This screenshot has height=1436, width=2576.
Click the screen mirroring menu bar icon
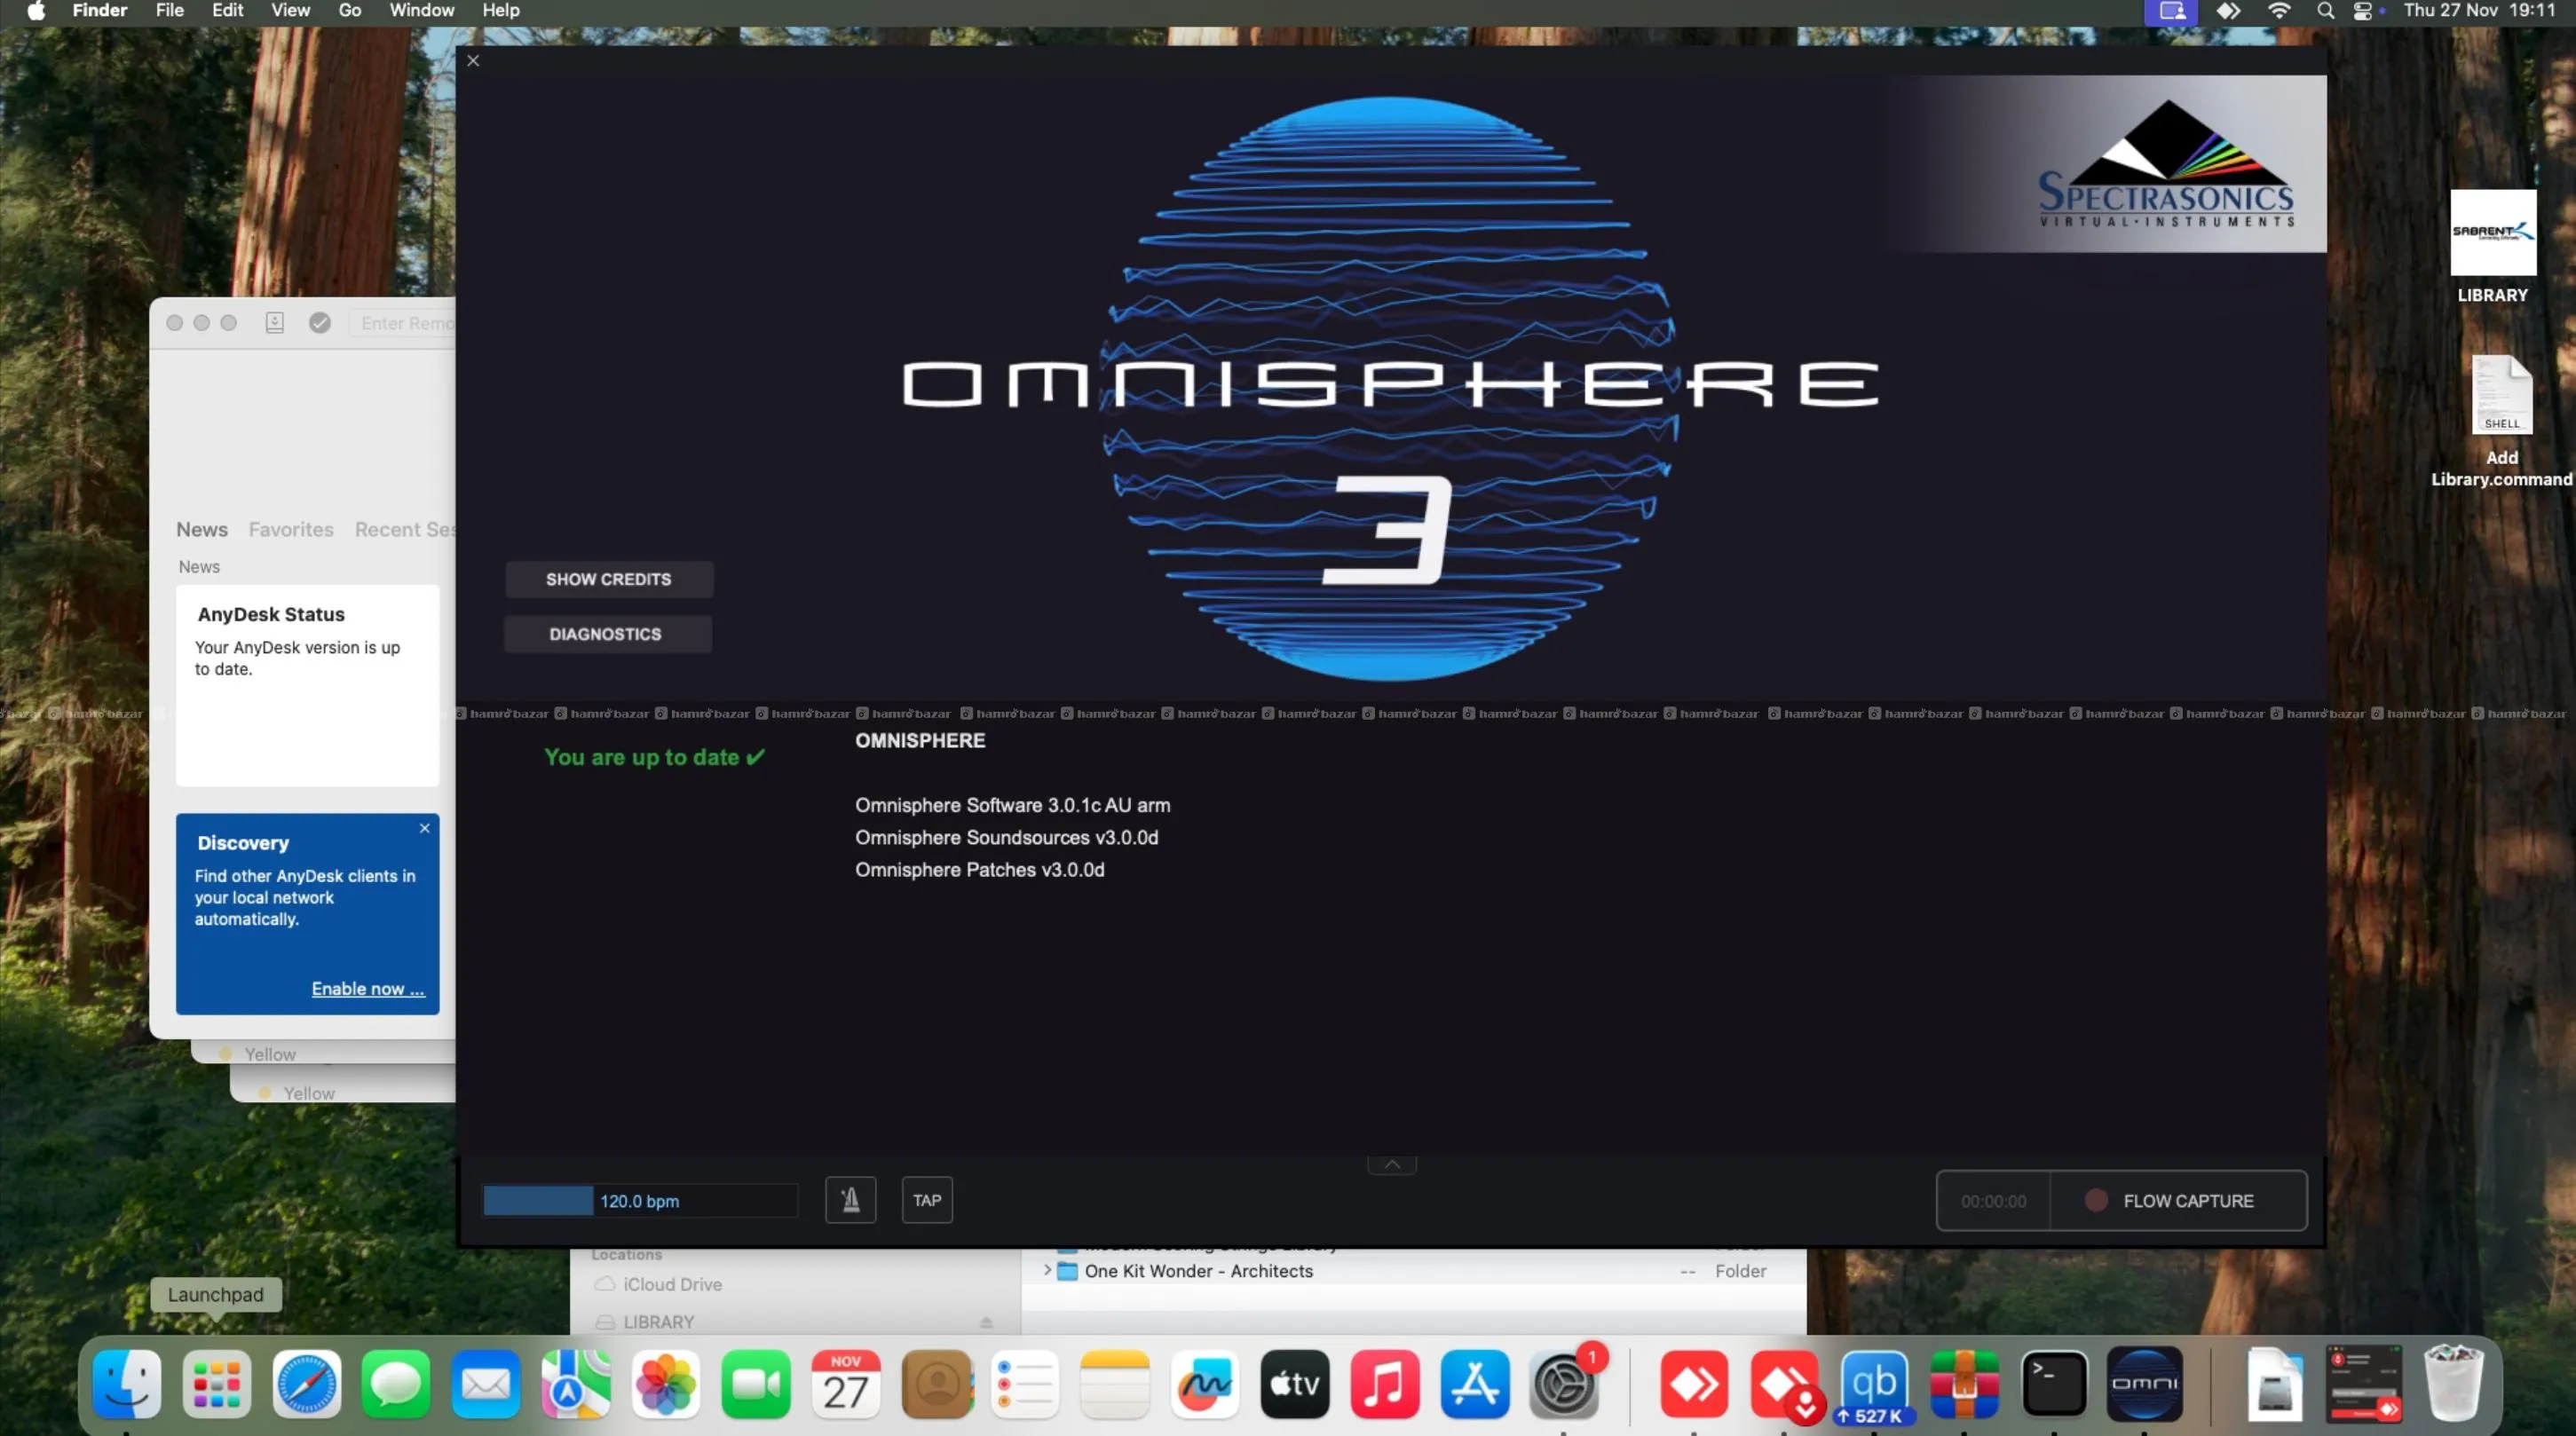(x=2171, y=12)
